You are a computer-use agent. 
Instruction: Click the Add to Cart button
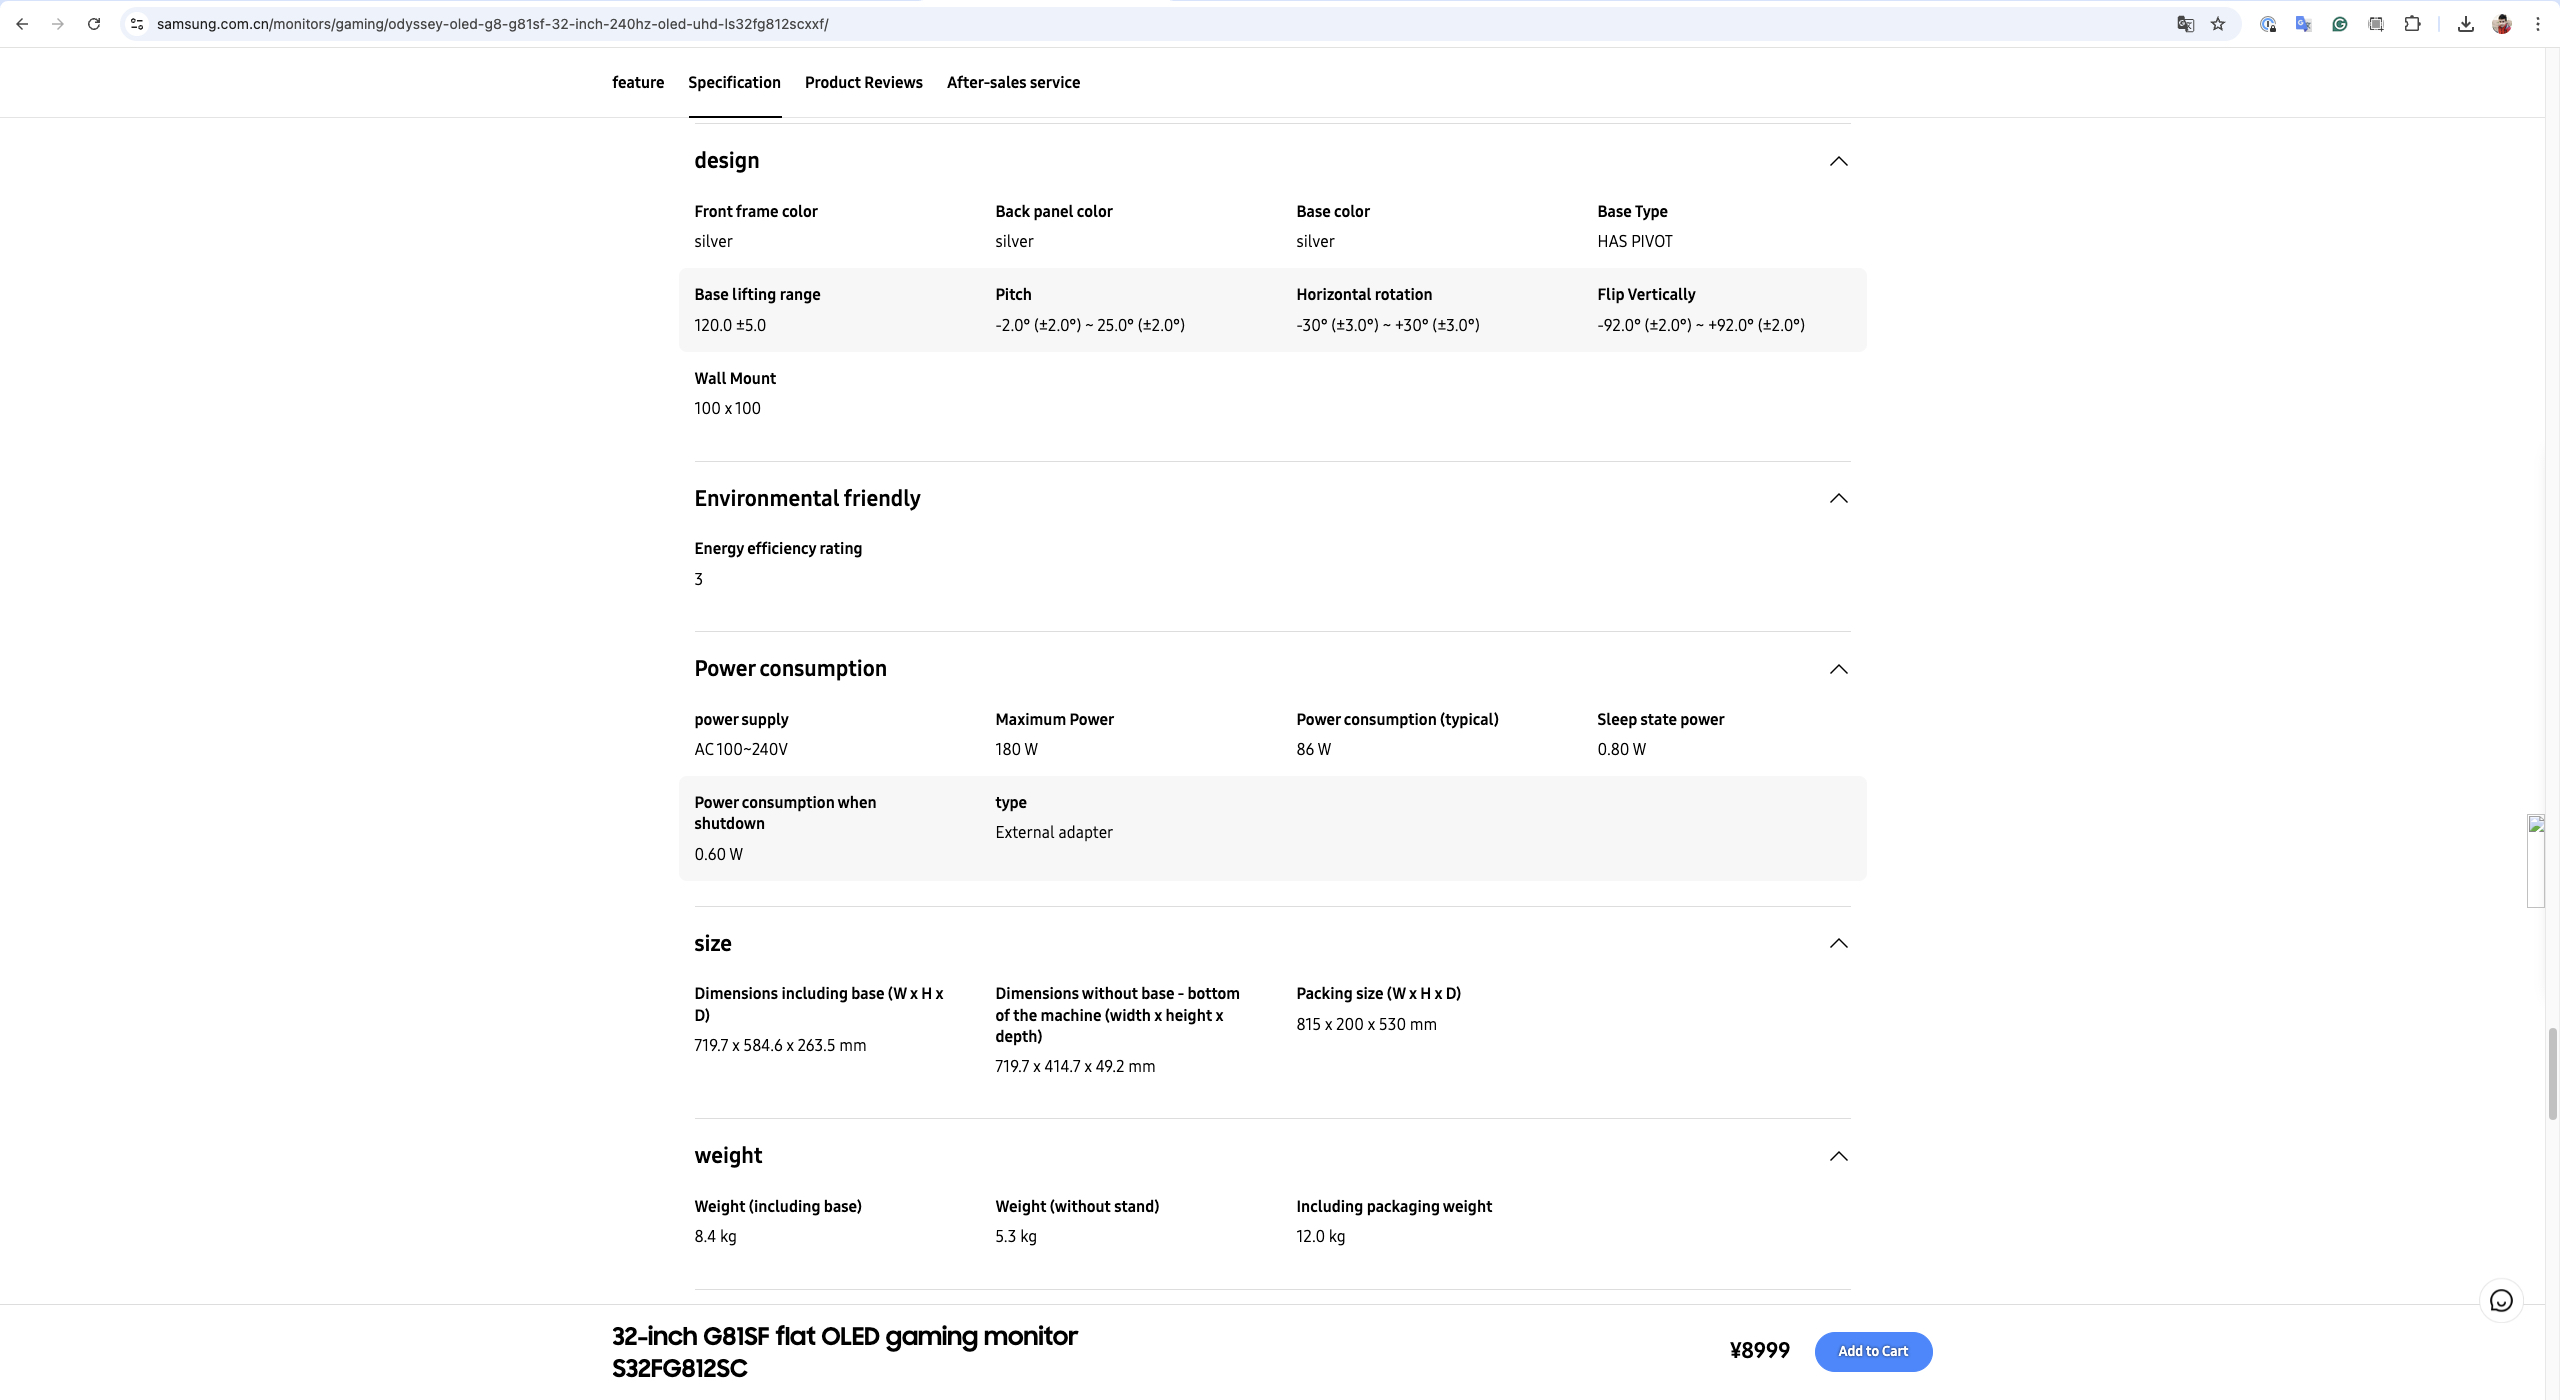click(x=1872, y=1351)
